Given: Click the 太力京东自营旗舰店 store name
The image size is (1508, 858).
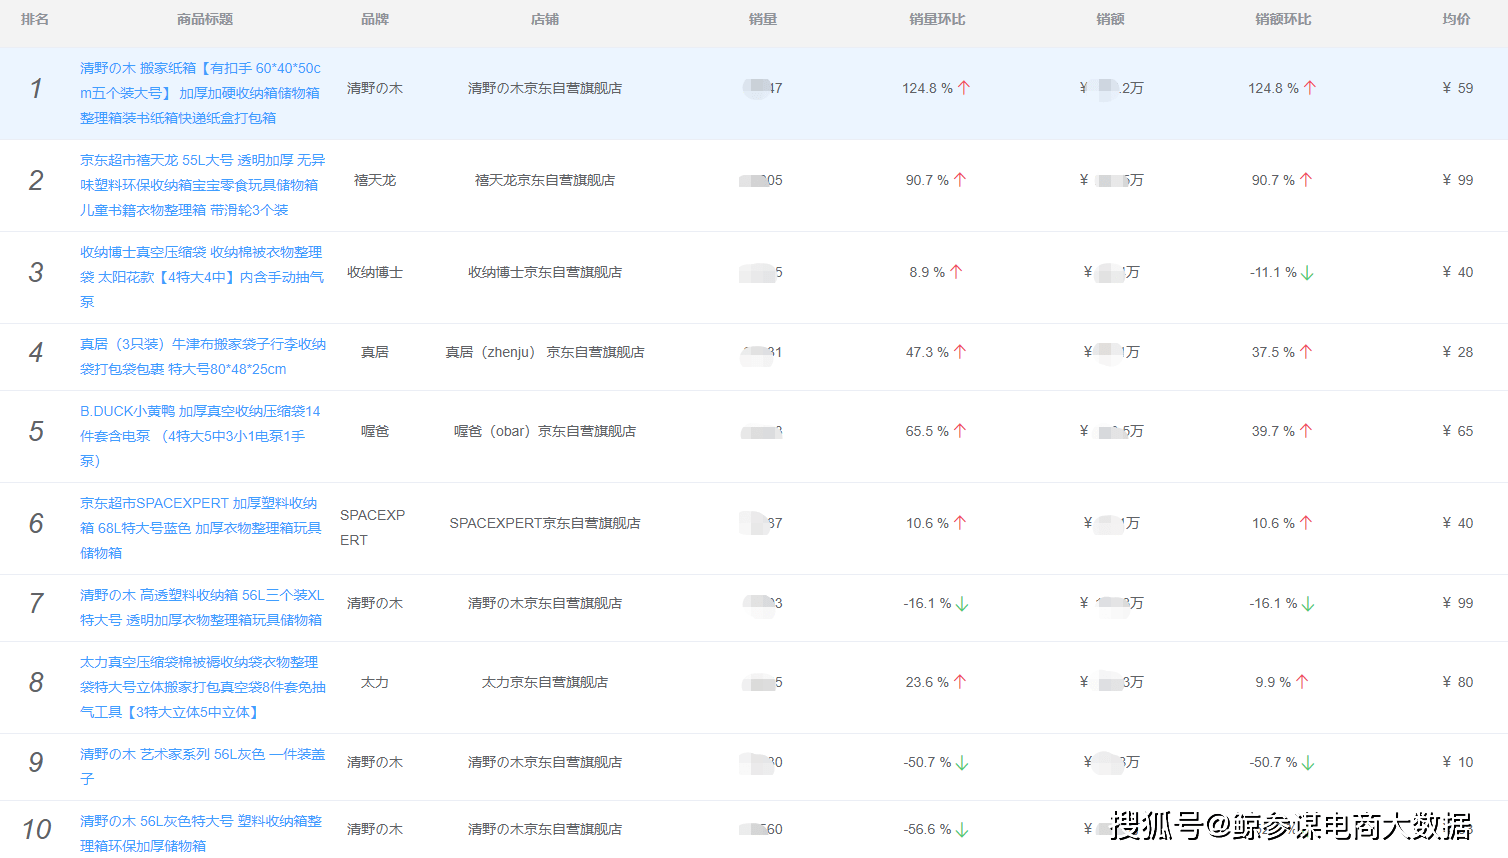Looking at the screenshot, I should tap(545, 682).
